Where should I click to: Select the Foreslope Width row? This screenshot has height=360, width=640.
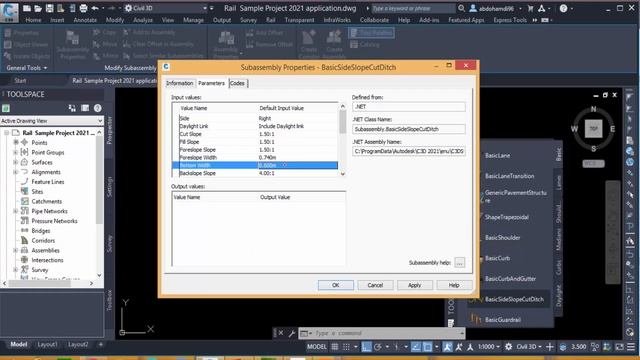[x=255, y=158]
